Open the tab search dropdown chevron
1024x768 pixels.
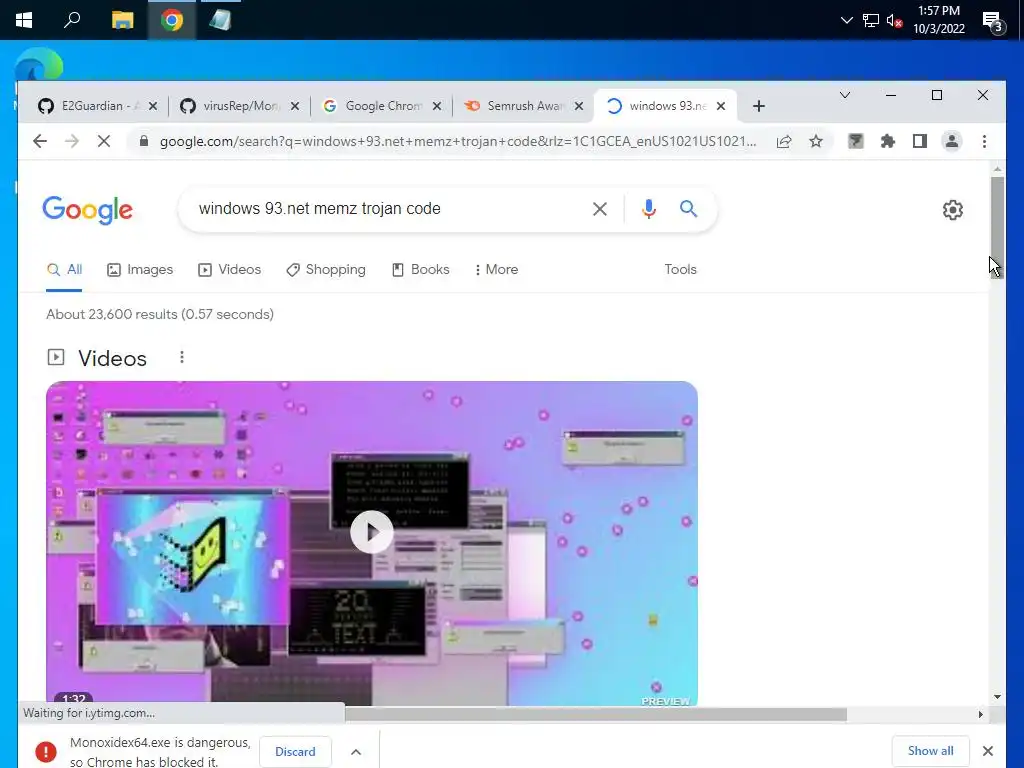(x=844, y=95)
